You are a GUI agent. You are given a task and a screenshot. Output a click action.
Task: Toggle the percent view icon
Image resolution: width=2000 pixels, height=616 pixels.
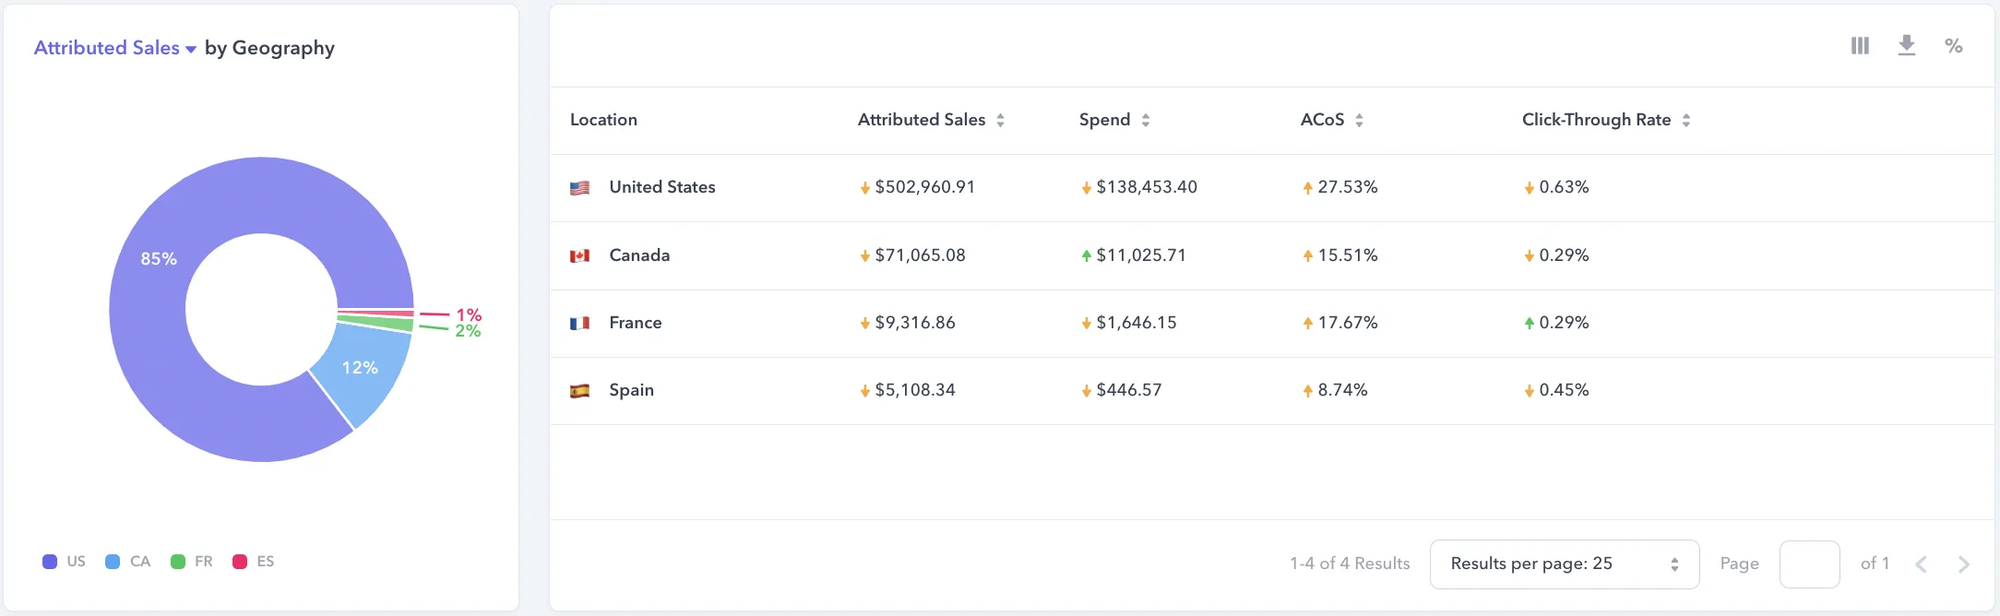(x=1953, y=46)
